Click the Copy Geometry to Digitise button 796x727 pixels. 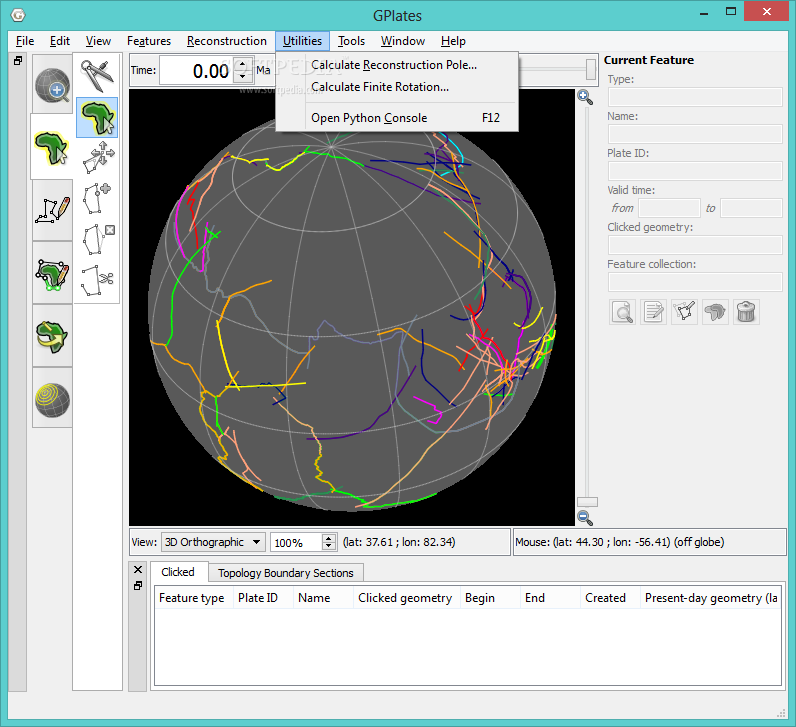[x=684, y=312]
